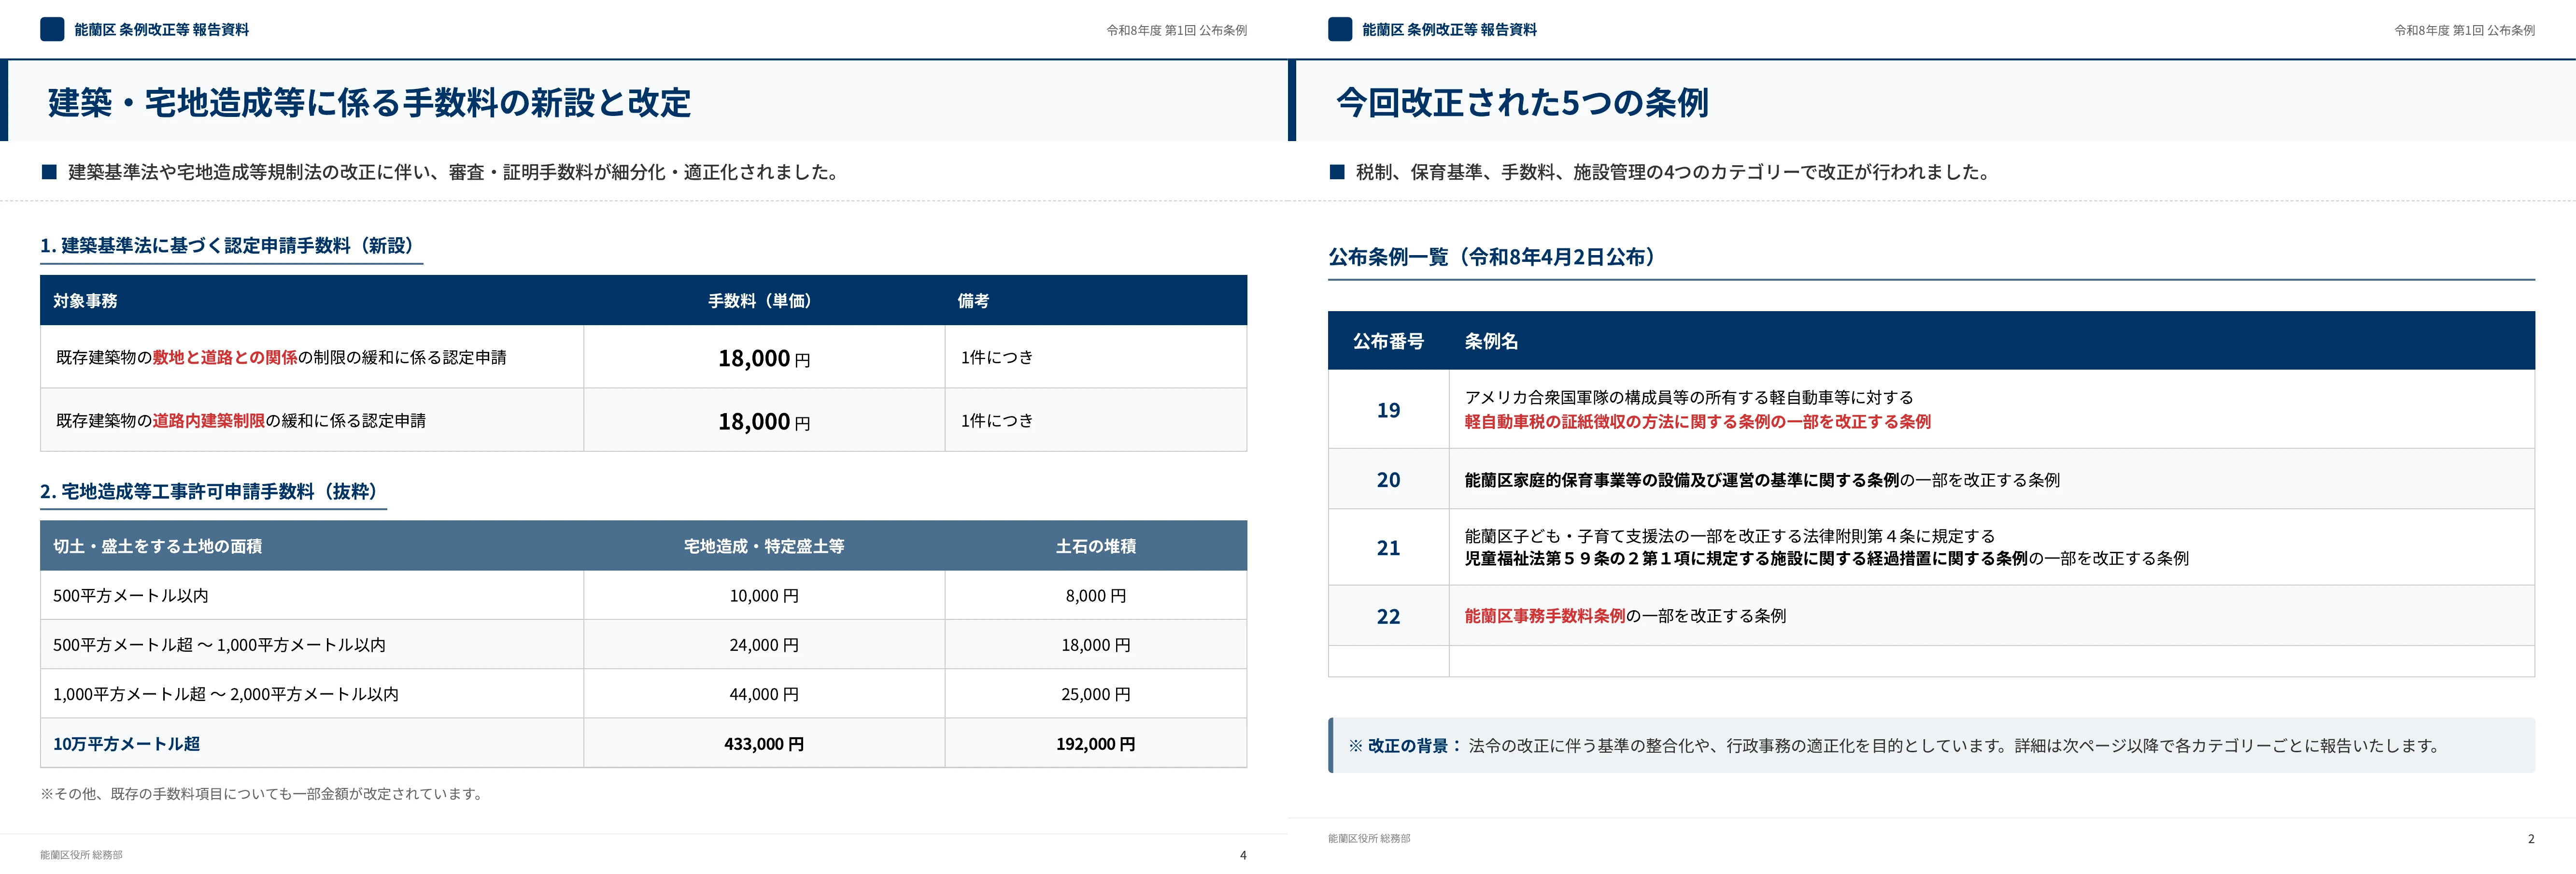2576x874 pixels.
Task: Select the row label 500平方メートル以内
Action: click(x=131, y=595)
